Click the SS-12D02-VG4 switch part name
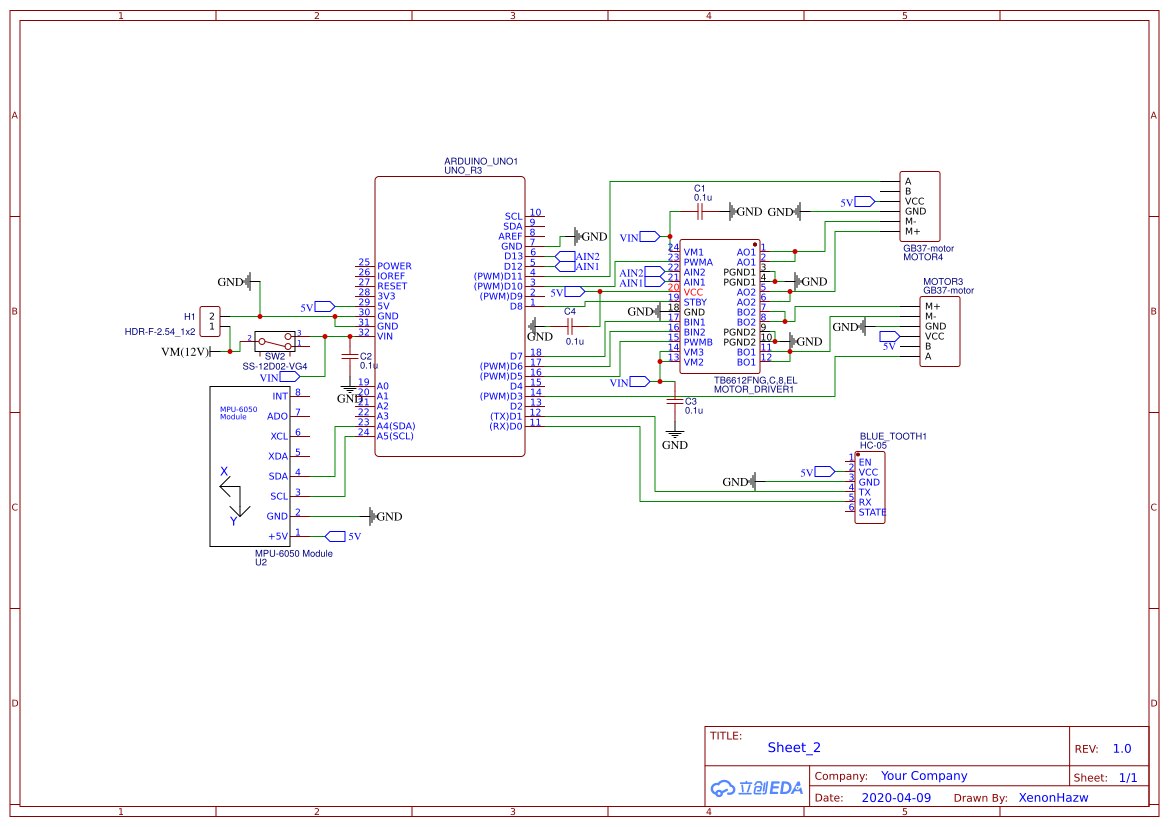This screenshot has width=1169, height=827. 274,366
